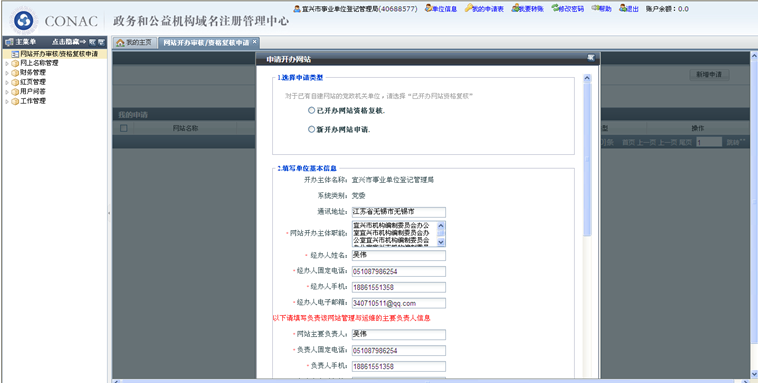Click the collapse-all icon in 主菜单 header
This screenshot has width=758, height=383.
pyautogui.click(x=101, y=42)
